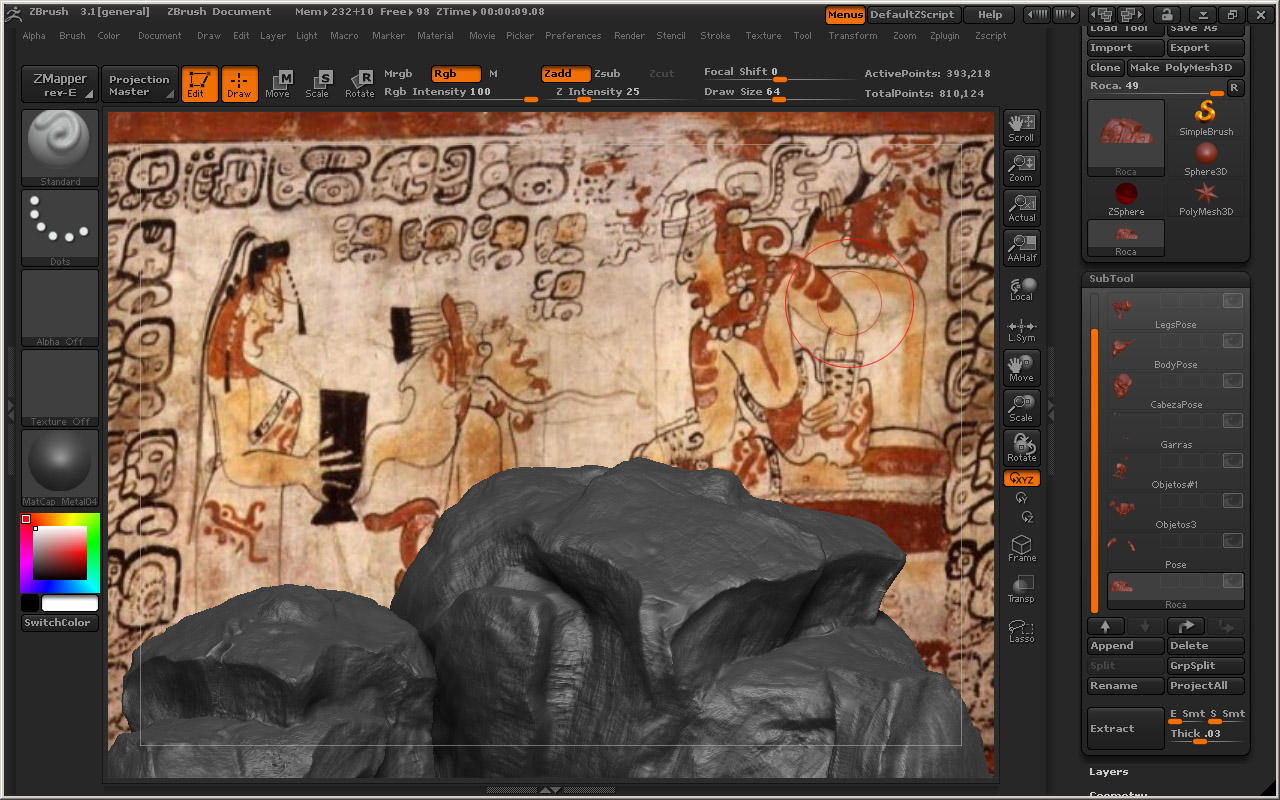Pick a color in the color picker square

click(x=60, y=553)
